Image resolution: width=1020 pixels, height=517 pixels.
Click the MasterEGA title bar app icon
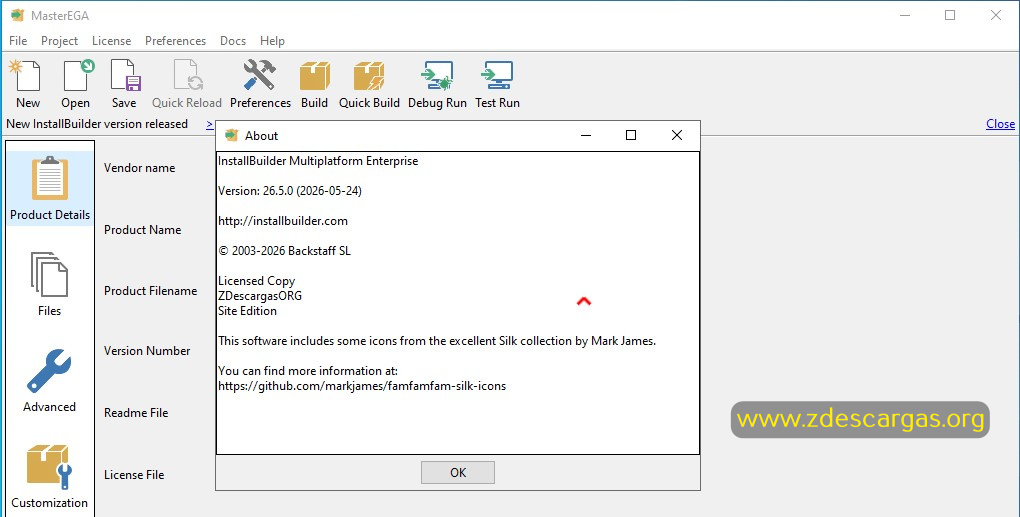tap(18, 15)
